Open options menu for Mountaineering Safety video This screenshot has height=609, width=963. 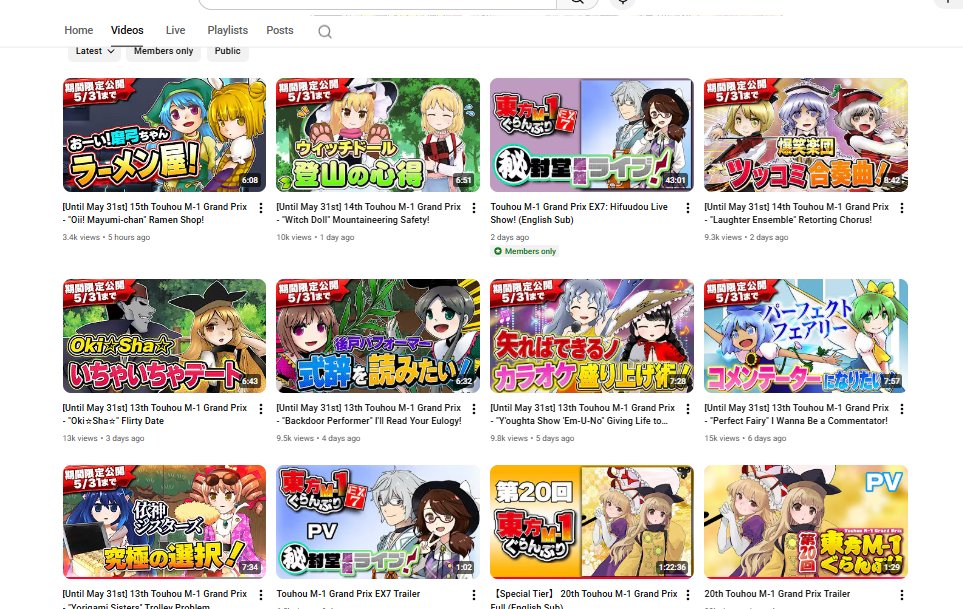click(x=474, y=208)
